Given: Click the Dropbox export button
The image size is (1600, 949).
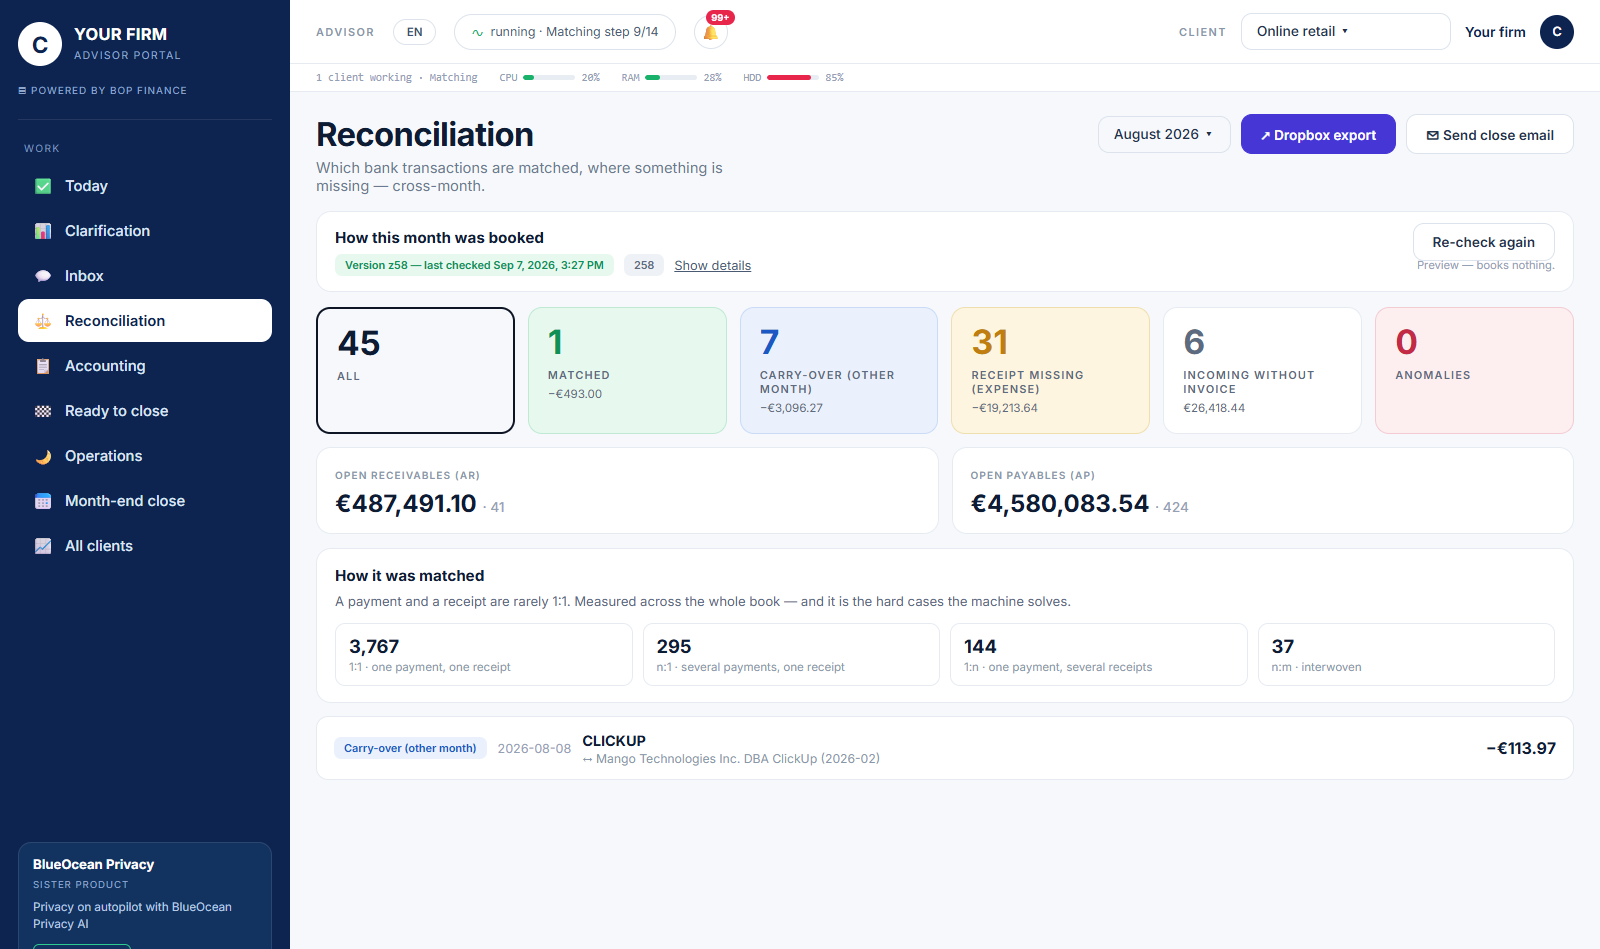Looking at the screenshot, I should click(1318, 134).
